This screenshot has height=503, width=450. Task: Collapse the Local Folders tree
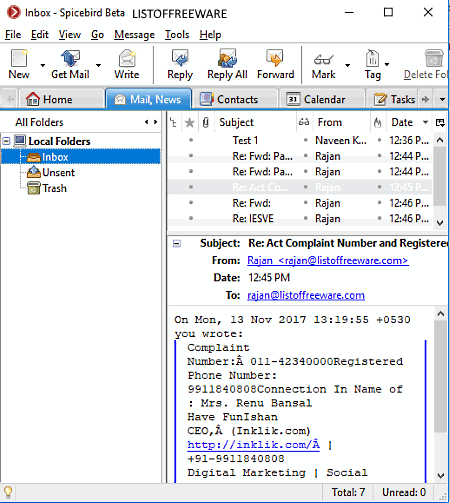pos(6,141)
